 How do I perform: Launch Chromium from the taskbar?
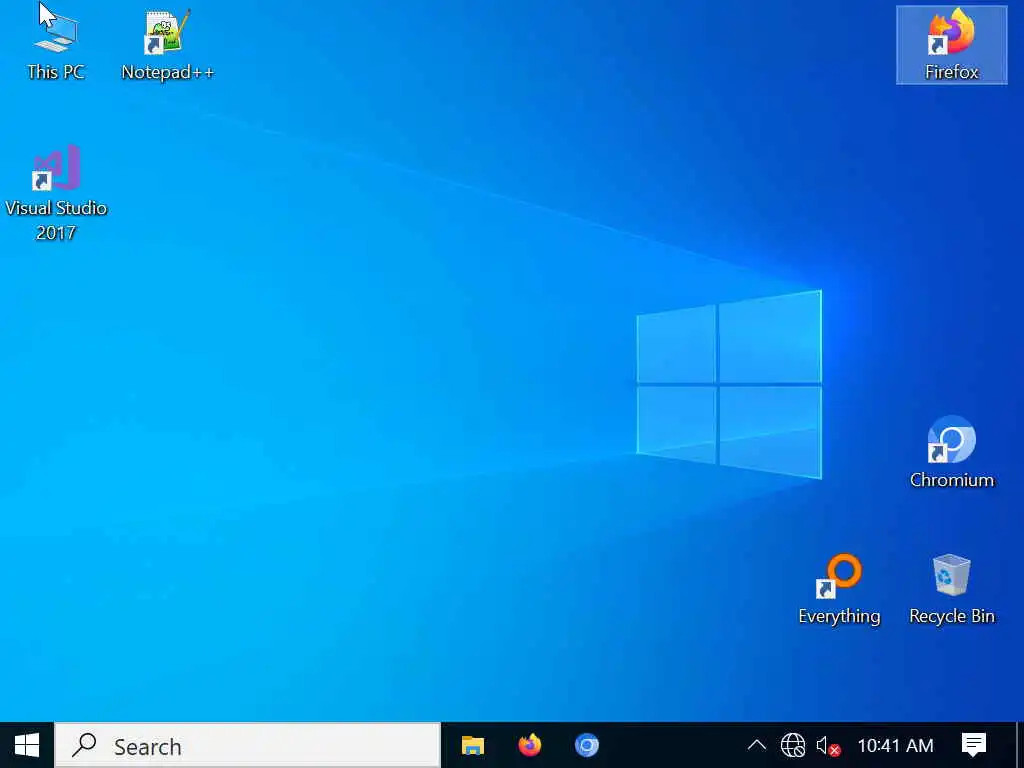[586, 745]
